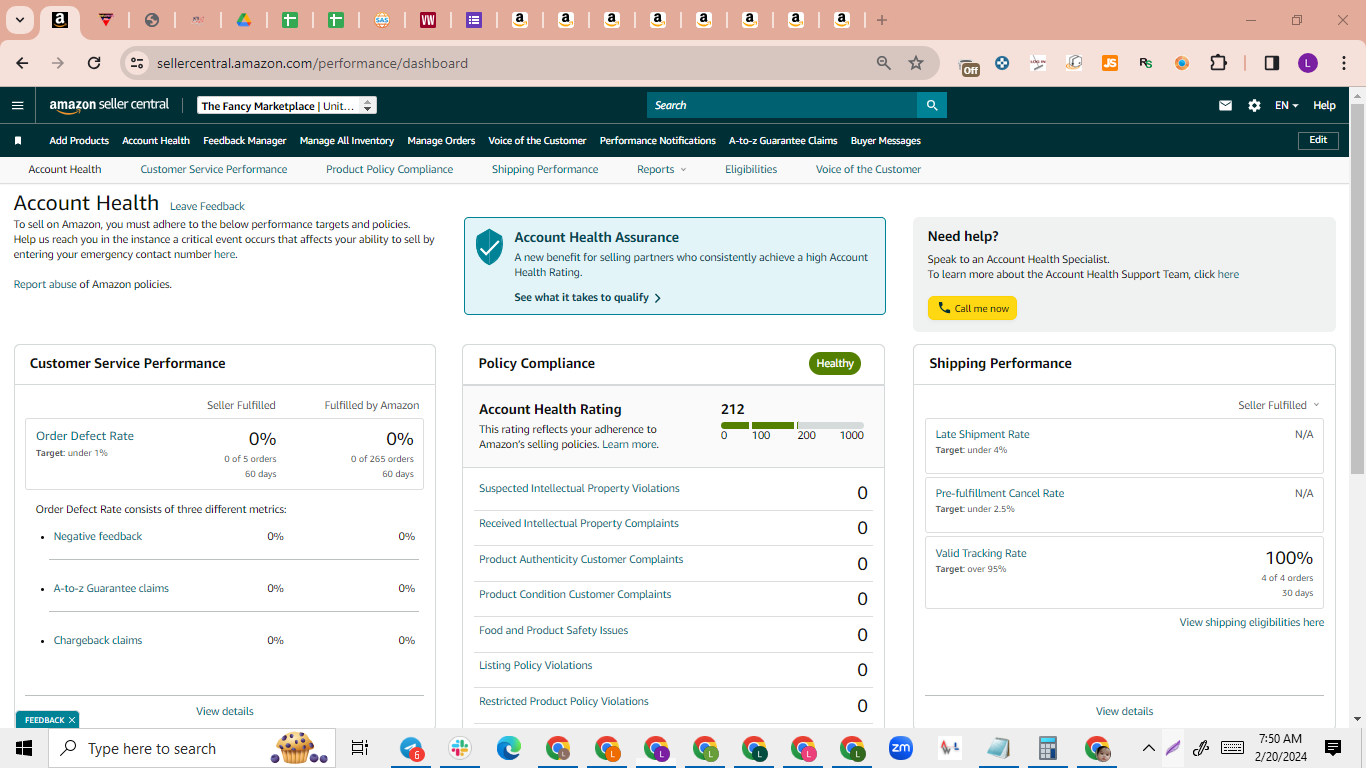This screenshot has height=768, width=1366.
Task: Open the Report abuse link
Action: [45, 285]
